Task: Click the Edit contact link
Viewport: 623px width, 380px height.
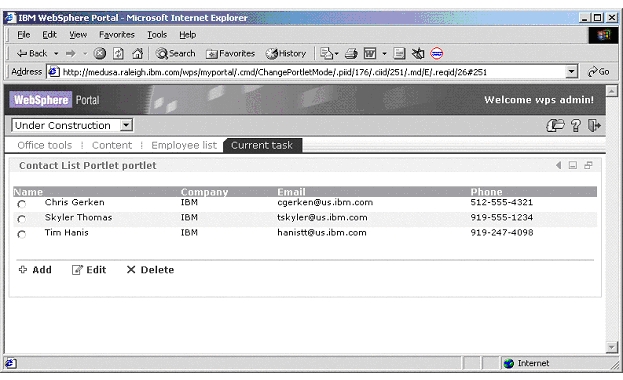Action: tap(89, 269)
